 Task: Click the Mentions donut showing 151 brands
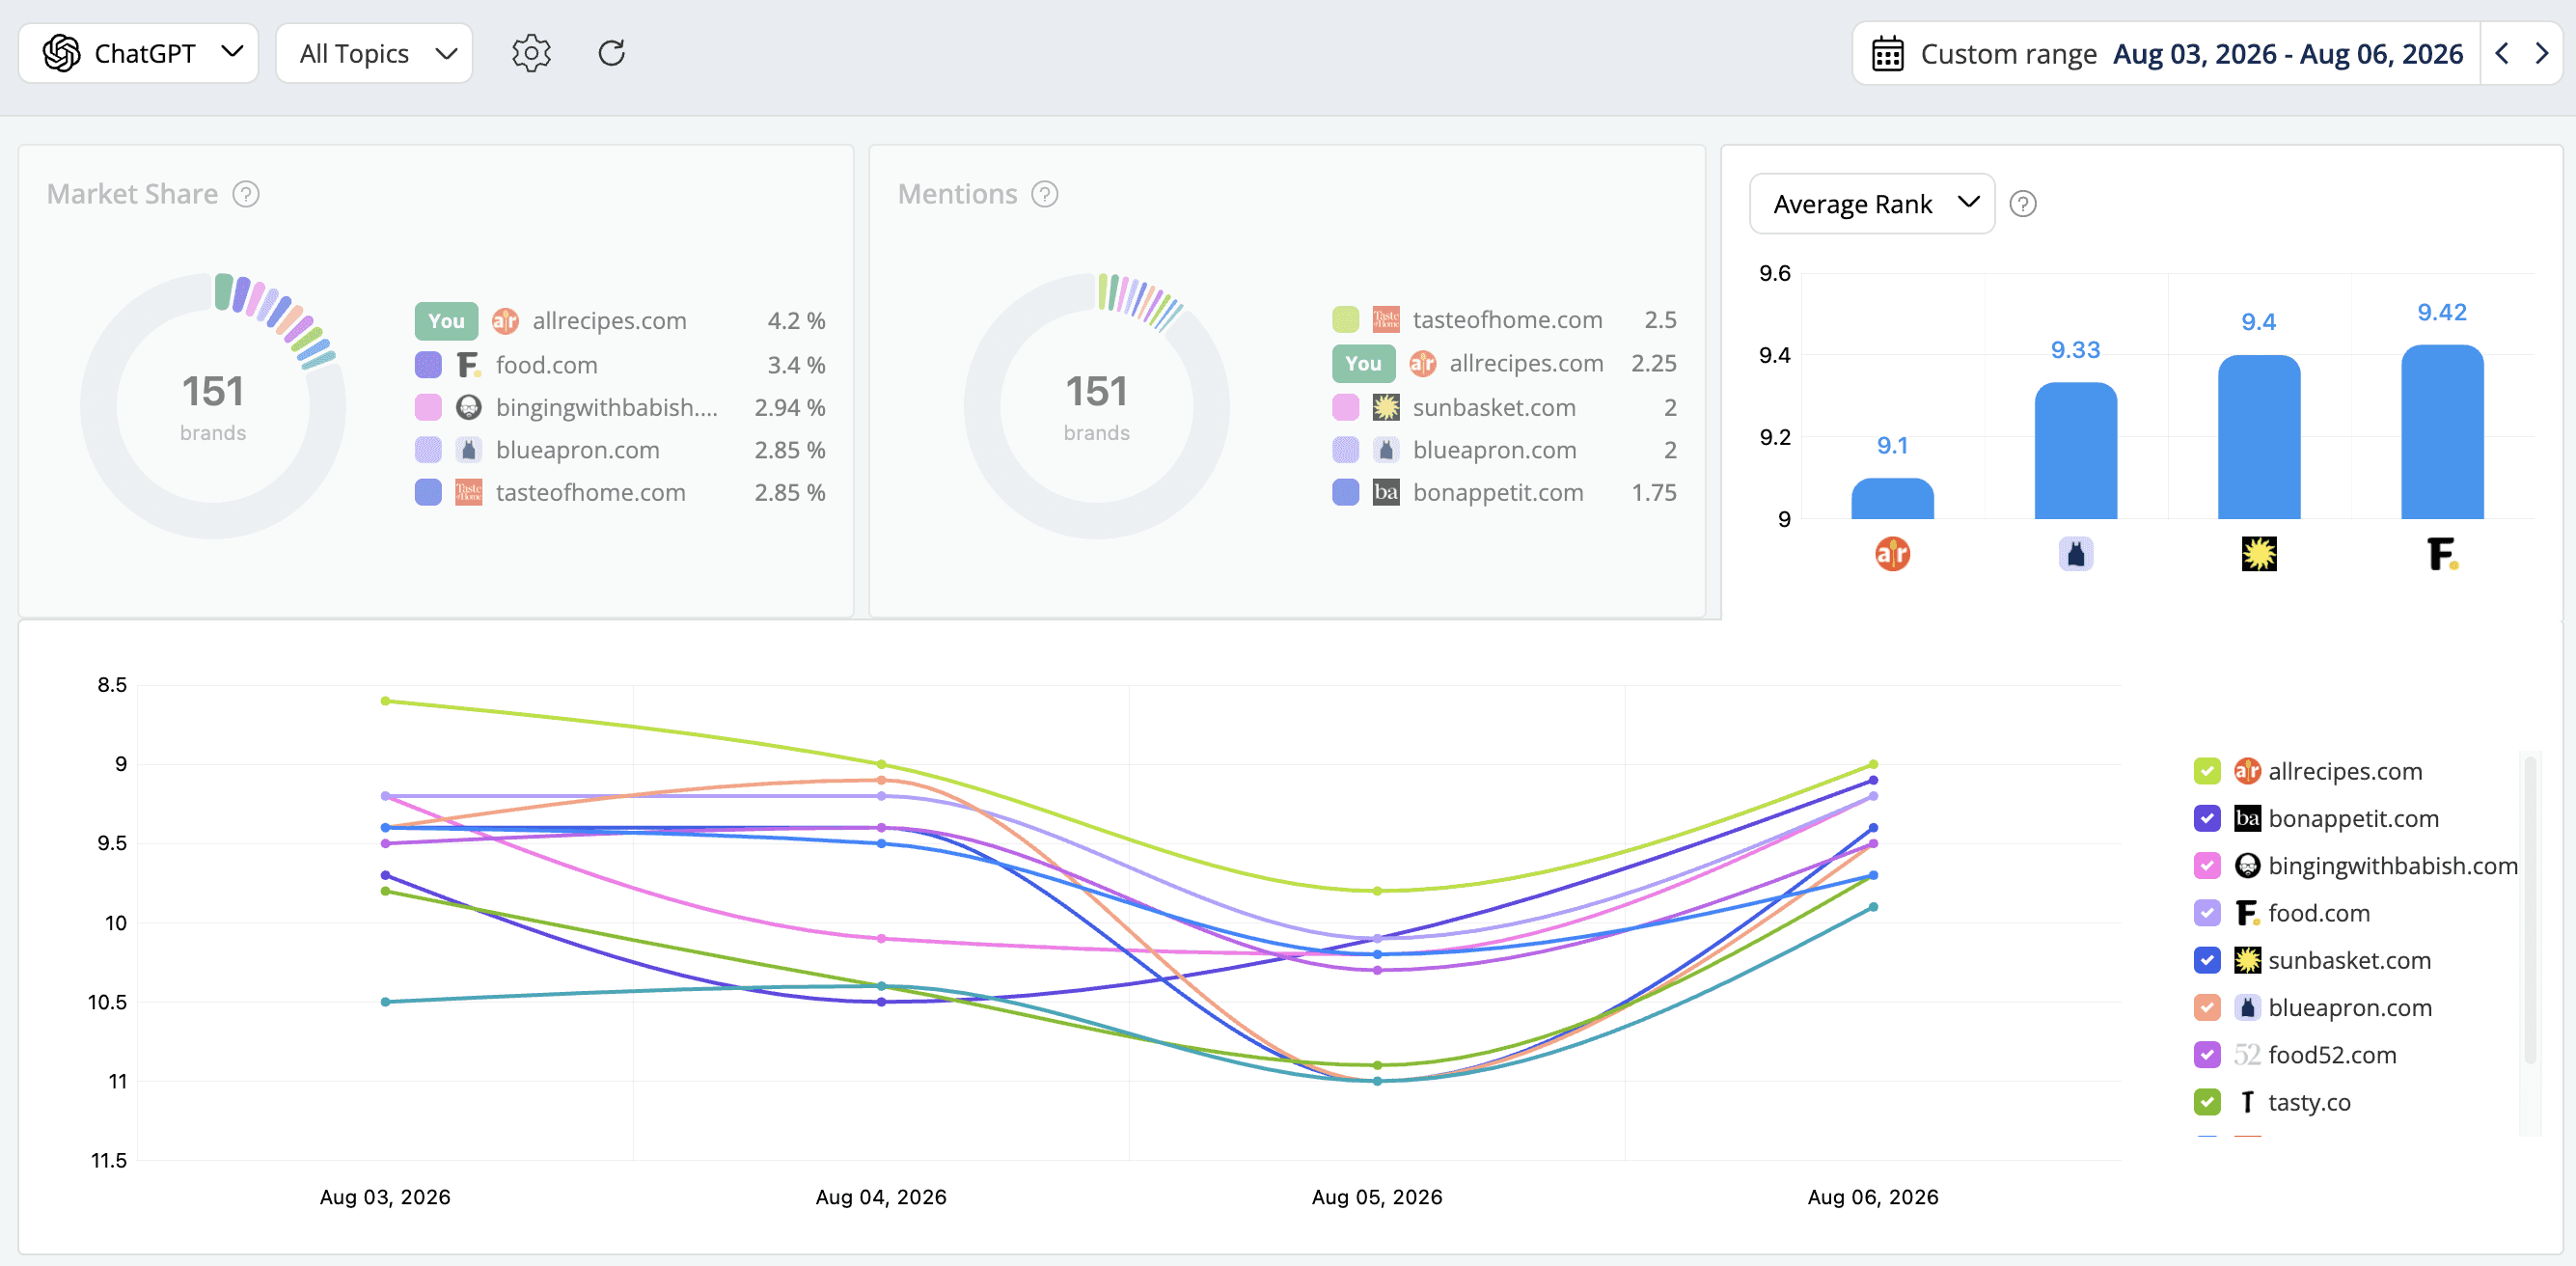pyautogui.click(x=1097, y=406)
